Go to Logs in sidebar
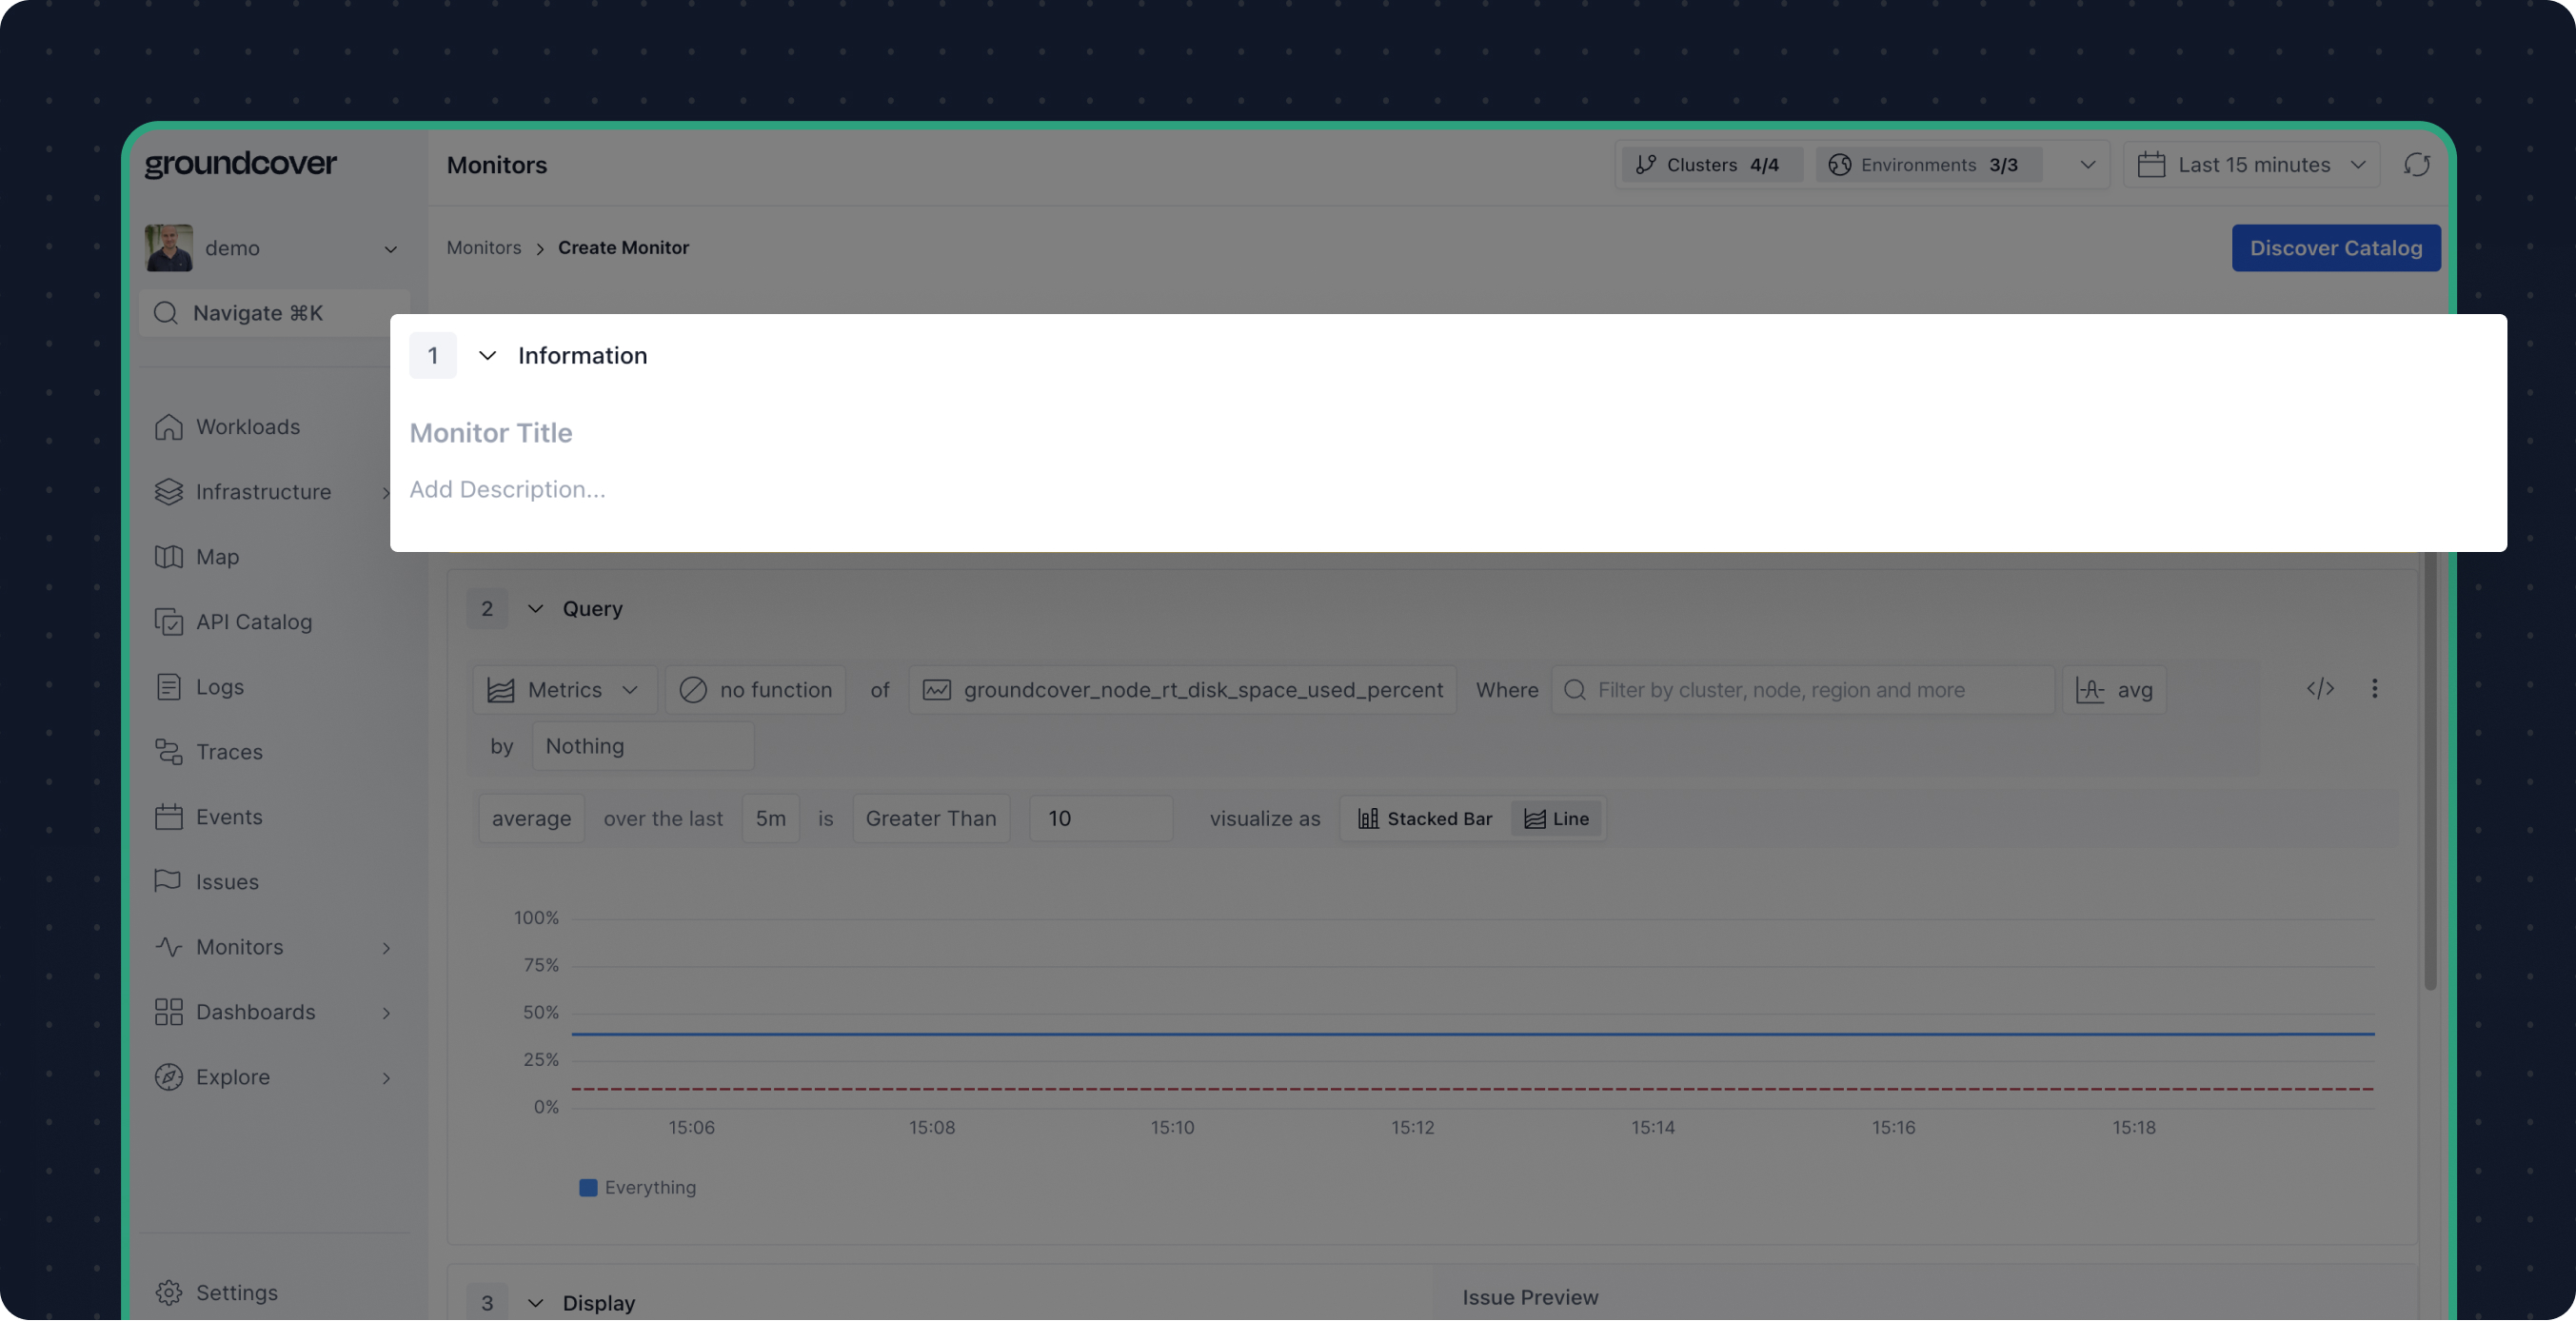Screen dimensions: 2576x1321 click(x=219, y=687)
